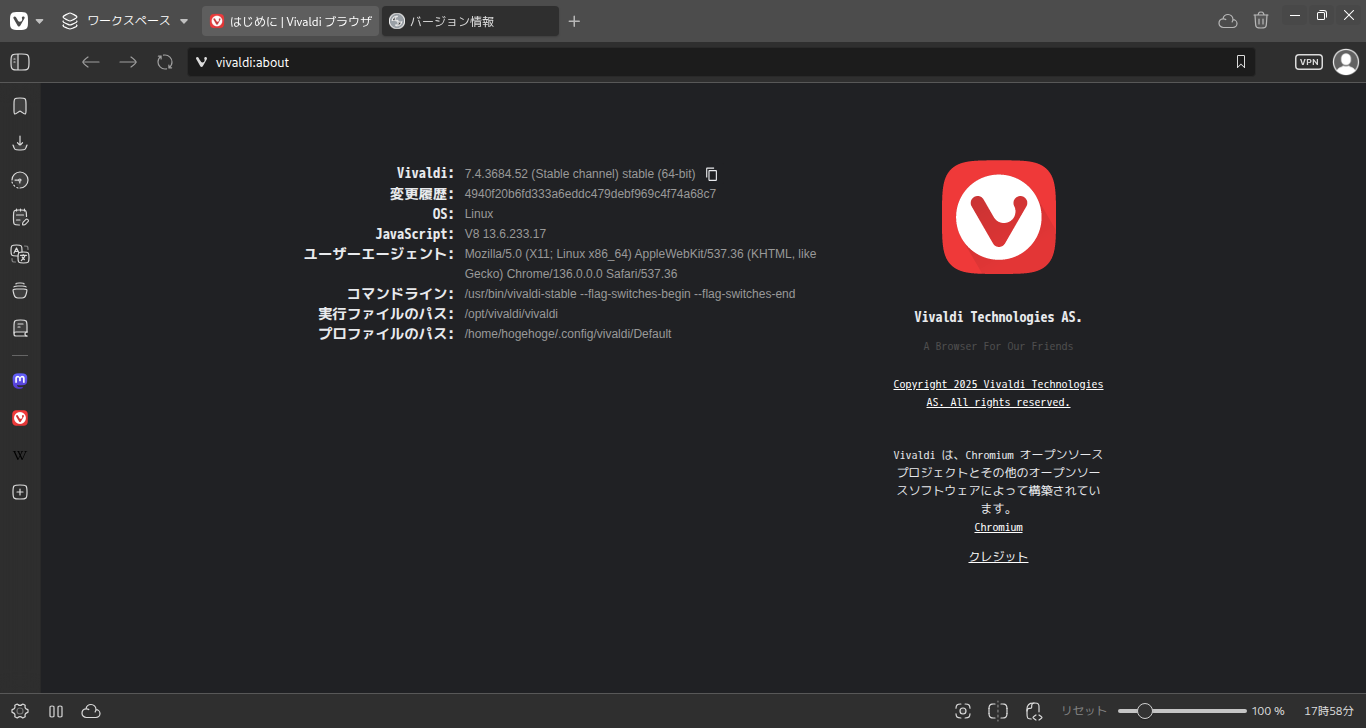The height and width of the screenshot is (728, 1366).
Task: Open the Translate panel in the sidebar
Action: pyautogui.click(x=20, y=254)
